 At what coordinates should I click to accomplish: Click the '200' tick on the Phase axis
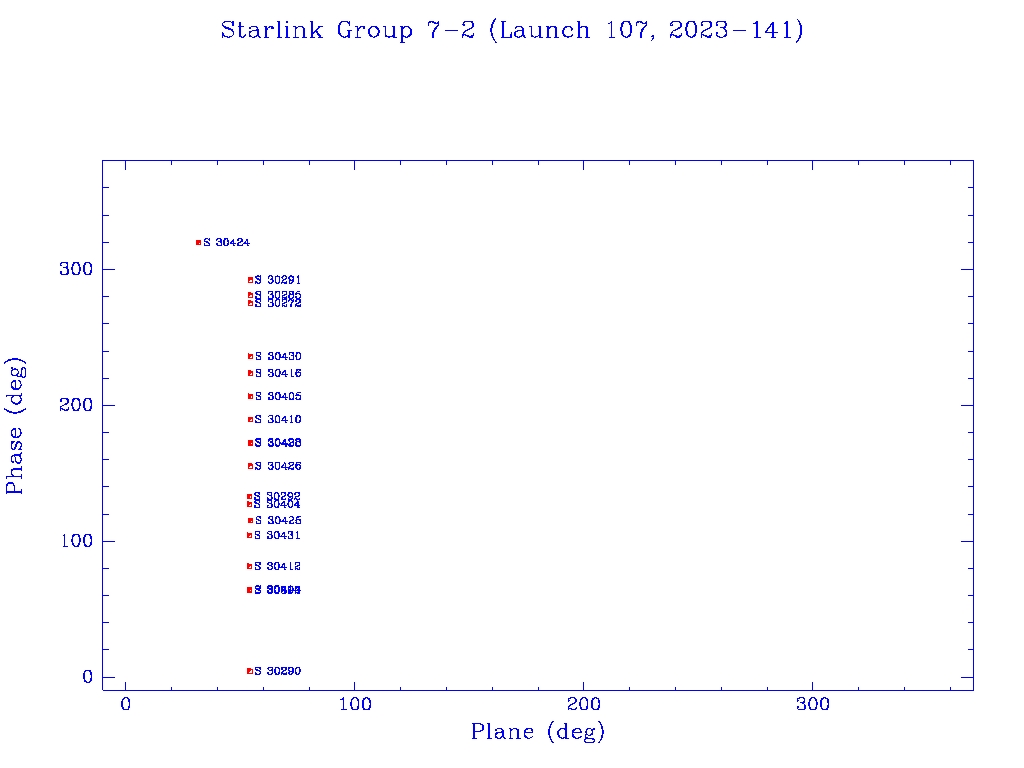point(76,405)
